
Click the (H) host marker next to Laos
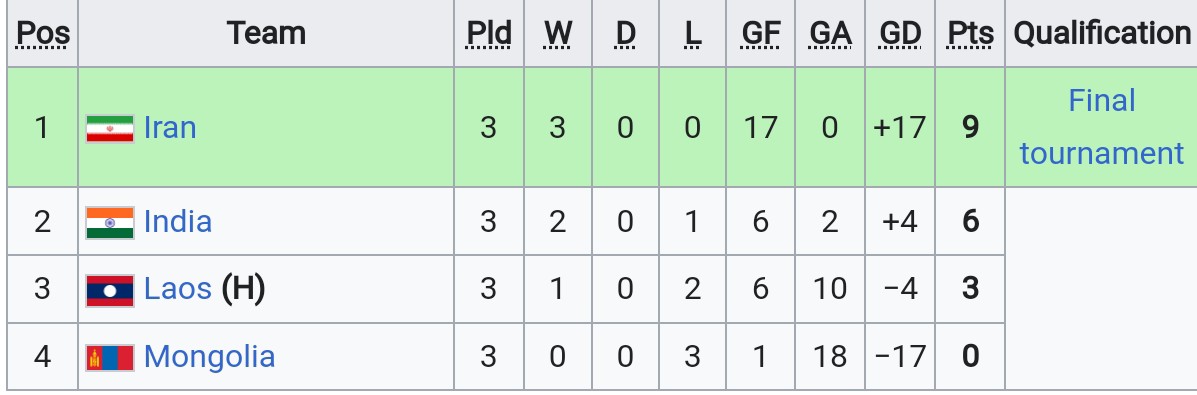pyautogui.click(x=243, y=289)
